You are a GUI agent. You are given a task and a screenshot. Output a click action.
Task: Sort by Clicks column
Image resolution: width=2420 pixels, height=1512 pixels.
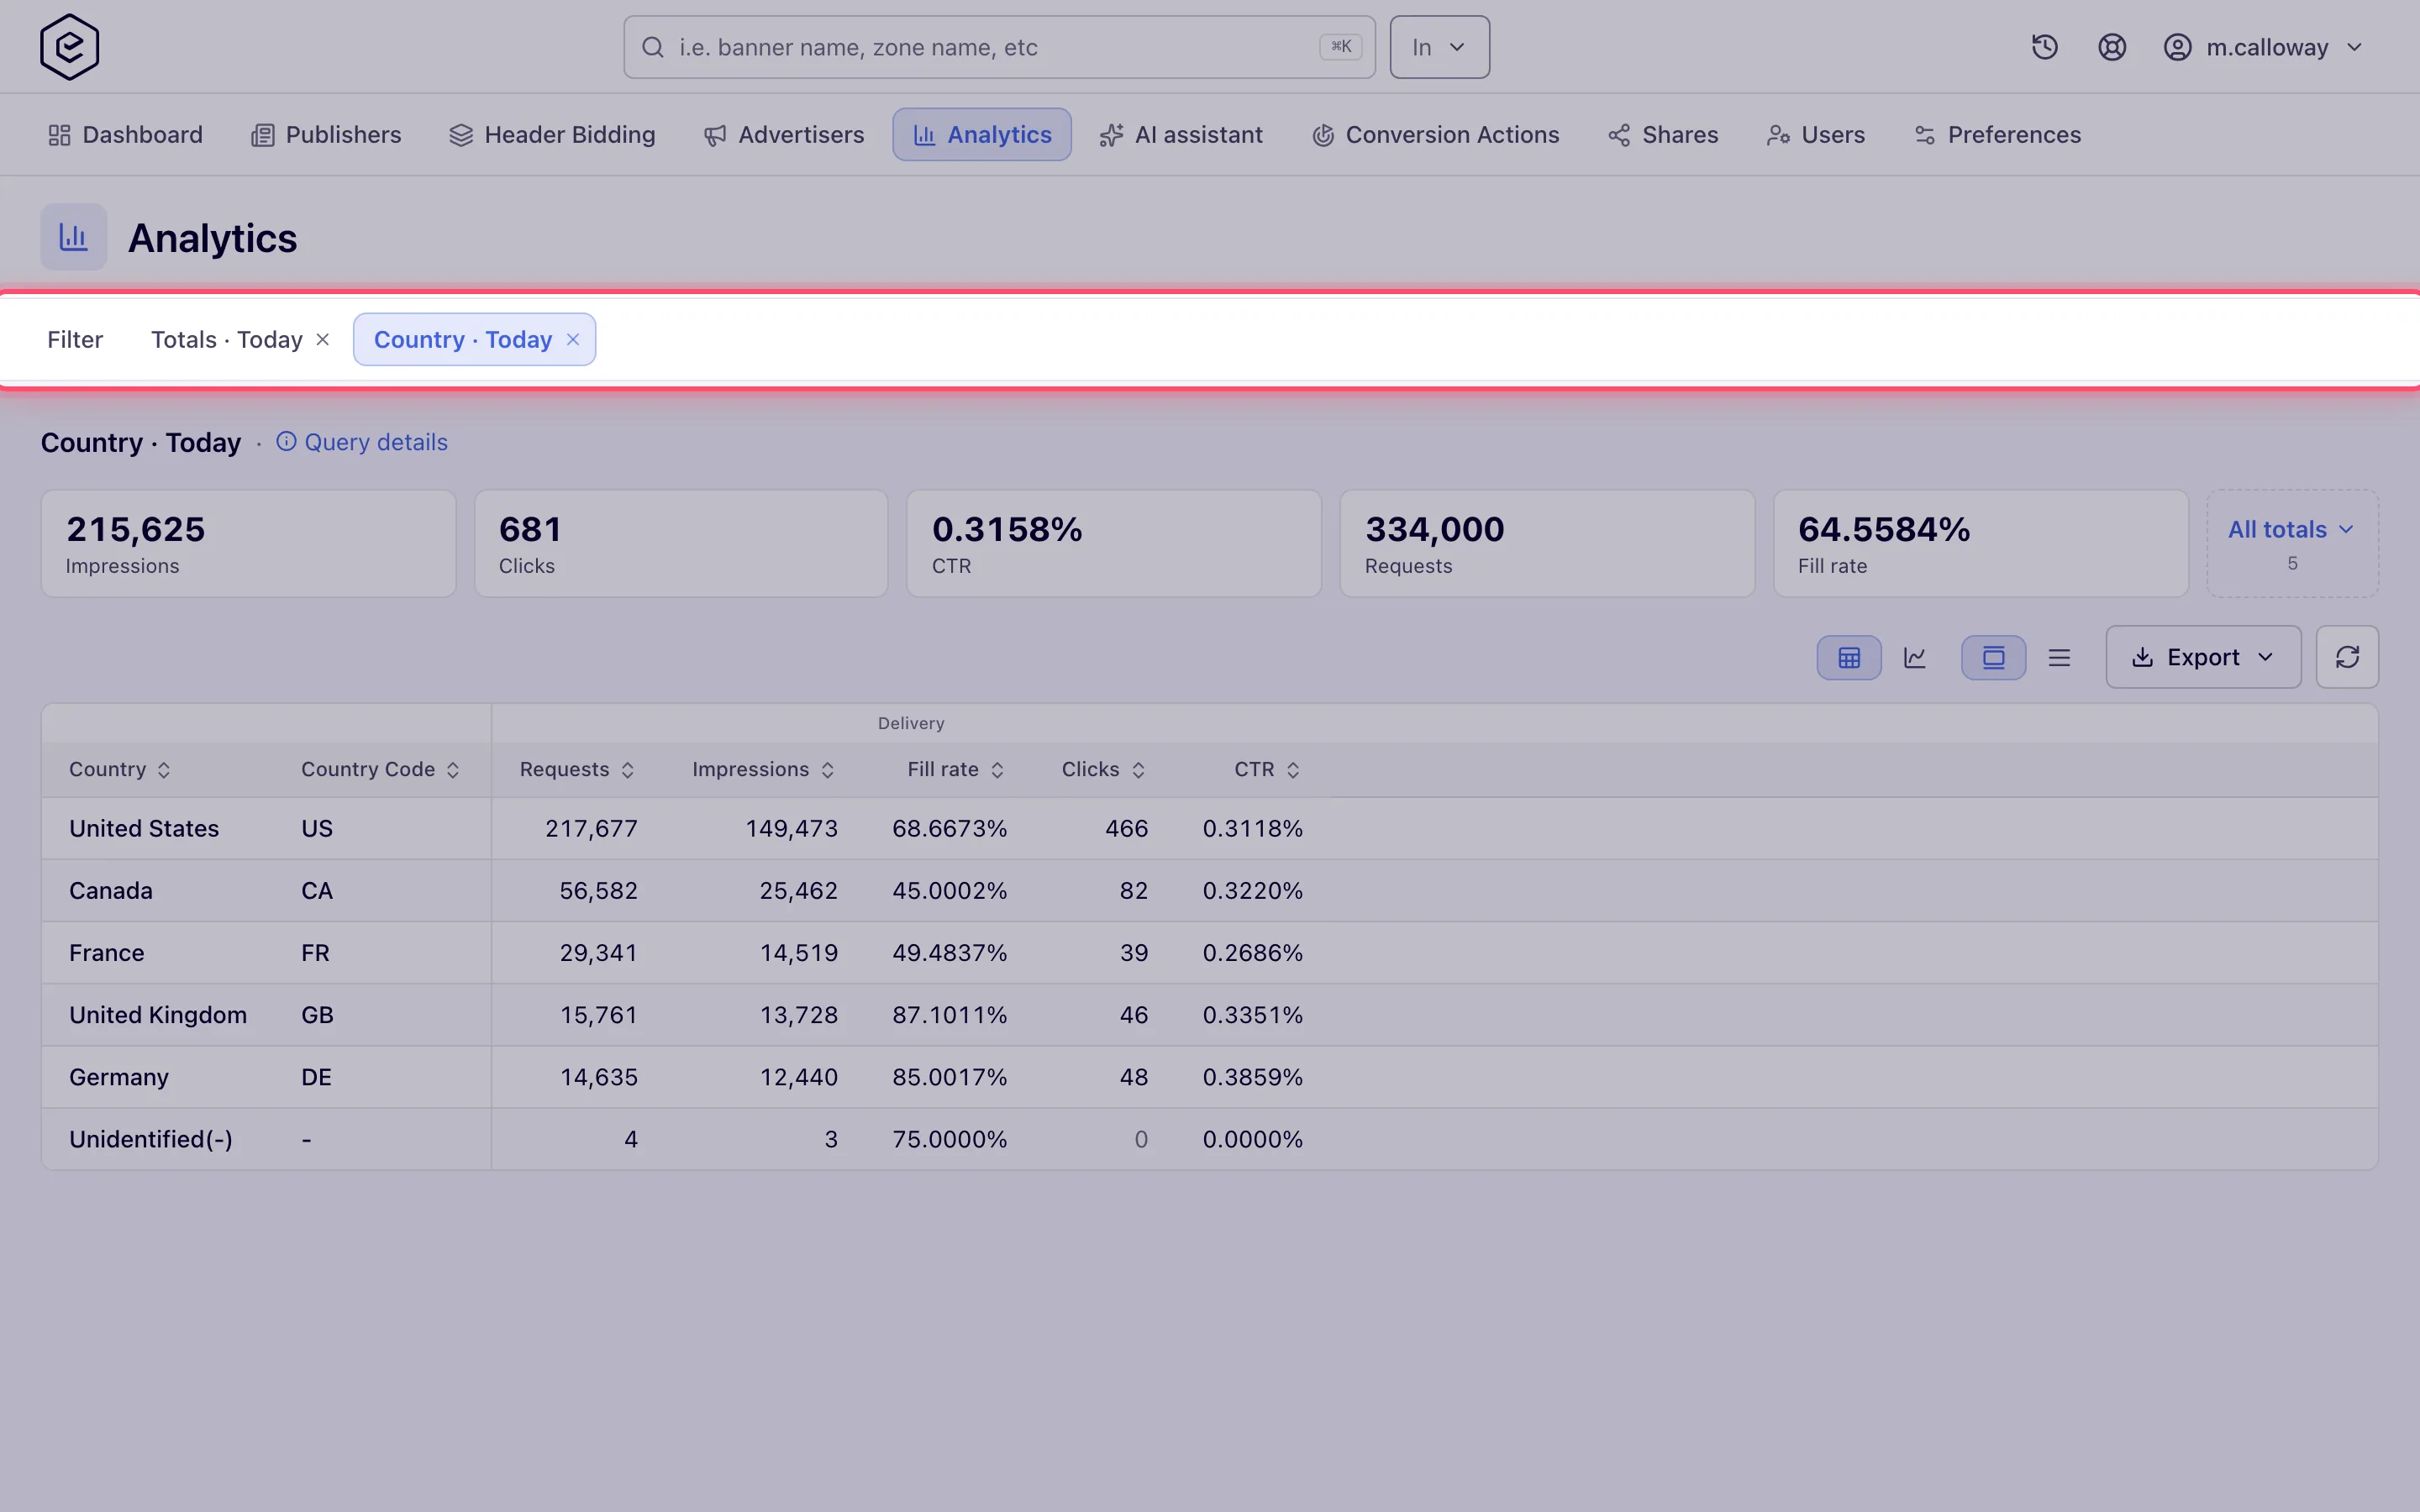click(x=1103, y=769)
